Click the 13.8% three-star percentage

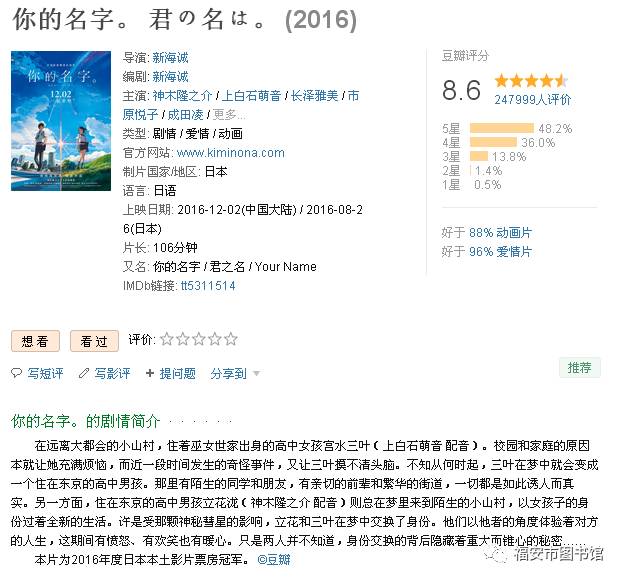[509, 156]
